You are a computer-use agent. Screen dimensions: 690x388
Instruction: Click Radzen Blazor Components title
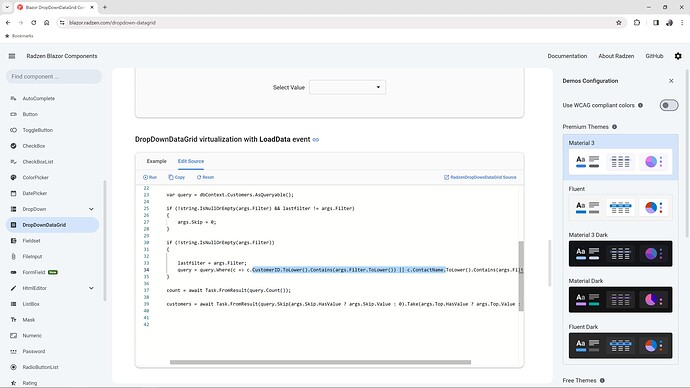62,56
